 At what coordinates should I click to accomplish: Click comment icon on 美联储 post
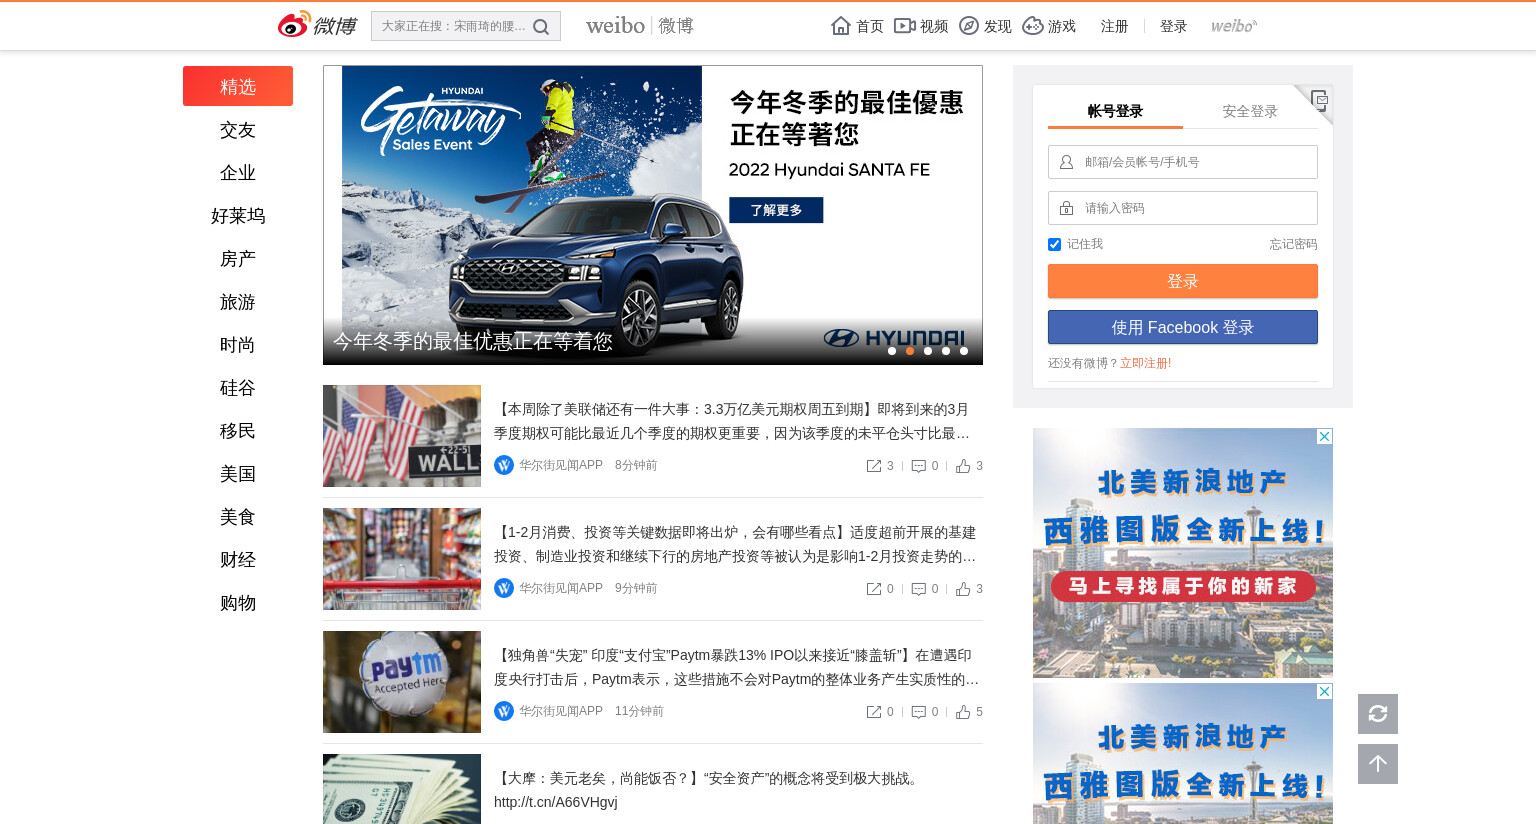point(919,466)
